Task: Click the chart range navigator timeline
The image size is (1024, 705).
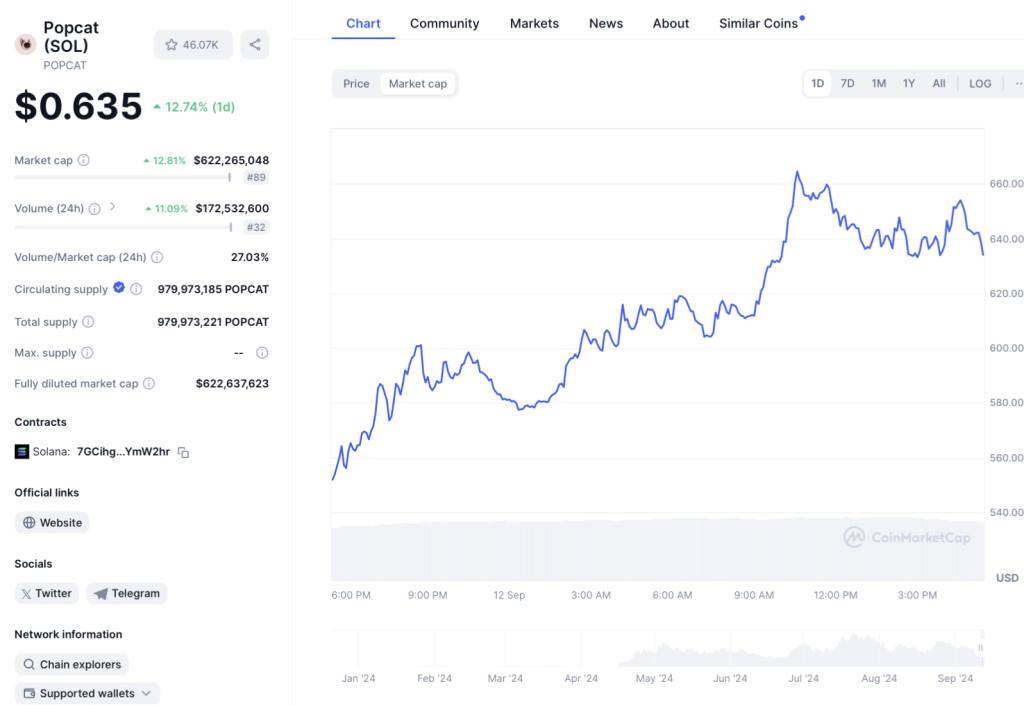Action: (x=658, y=648)
